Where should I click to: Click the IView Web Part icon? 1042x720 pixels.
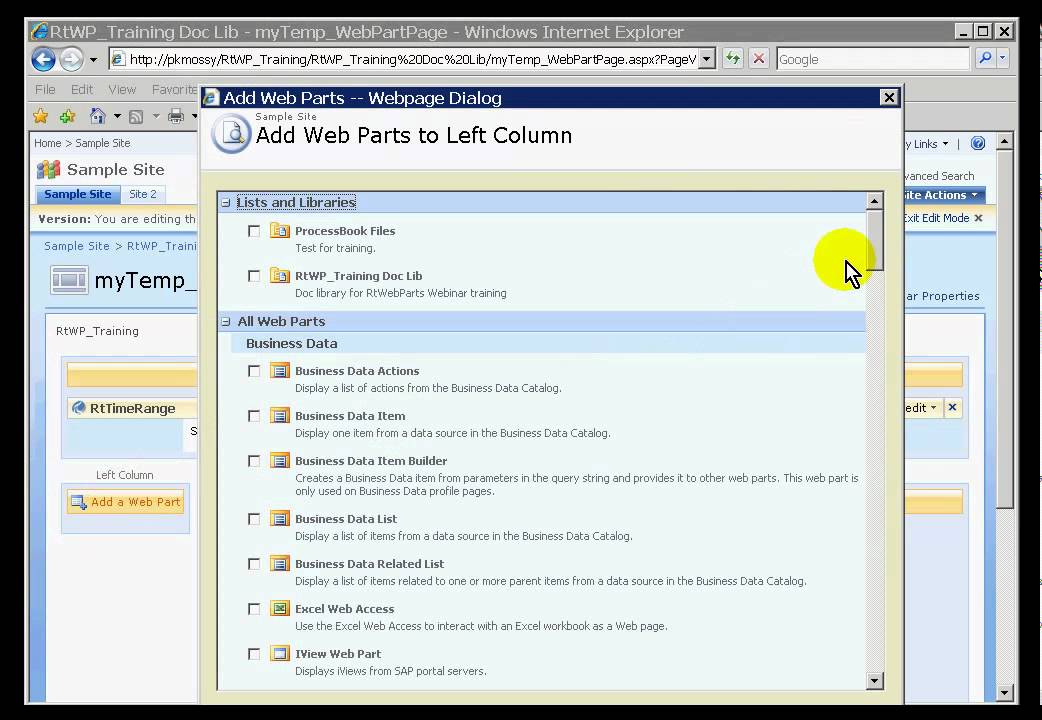(280, 654)
